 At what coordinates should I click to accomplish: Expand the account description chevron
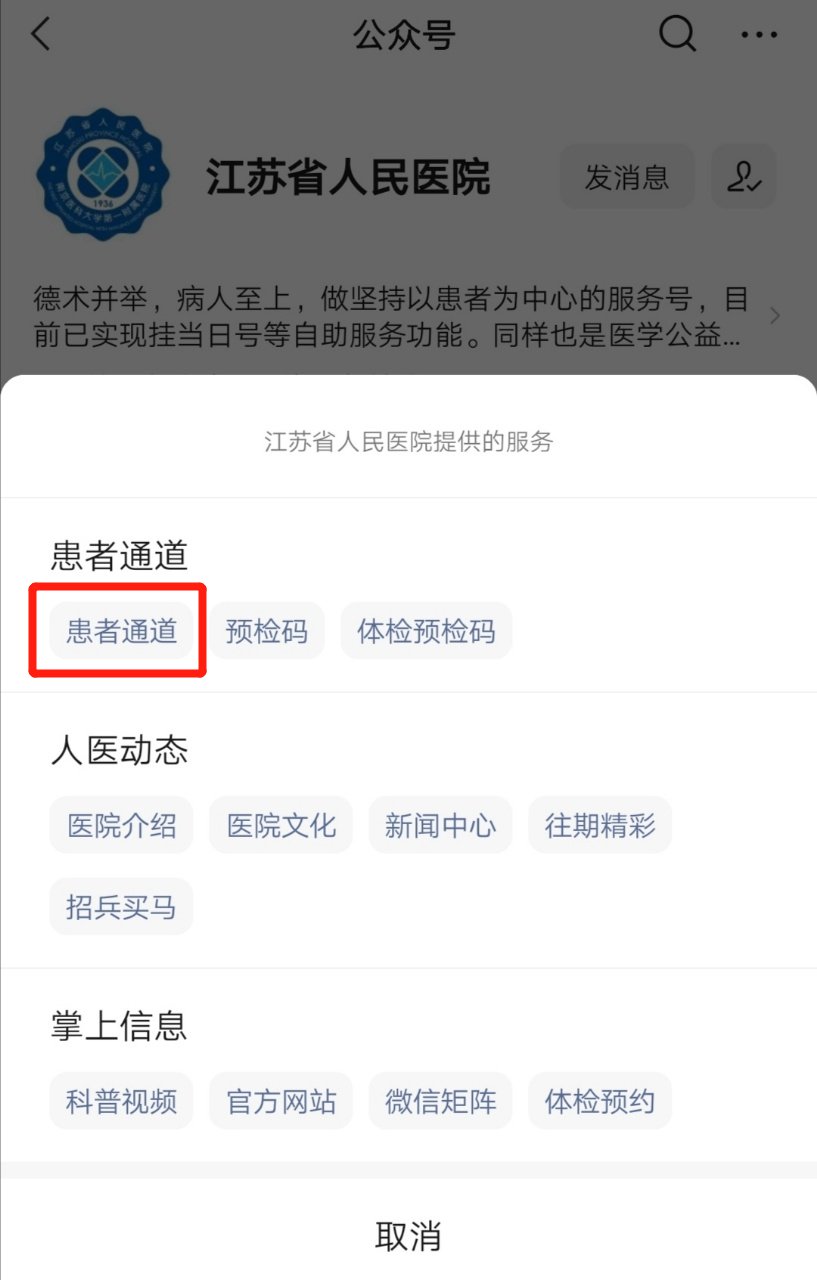click(775, 316)
